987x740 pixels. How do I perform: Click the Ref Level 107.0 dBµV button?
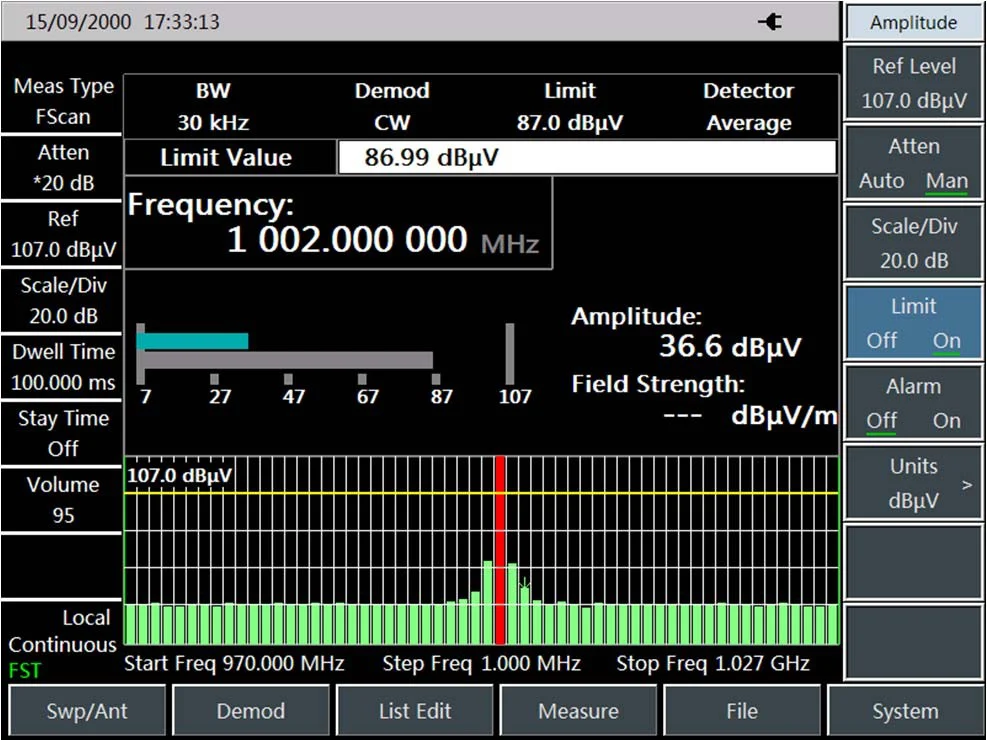[x=913, y=83]
